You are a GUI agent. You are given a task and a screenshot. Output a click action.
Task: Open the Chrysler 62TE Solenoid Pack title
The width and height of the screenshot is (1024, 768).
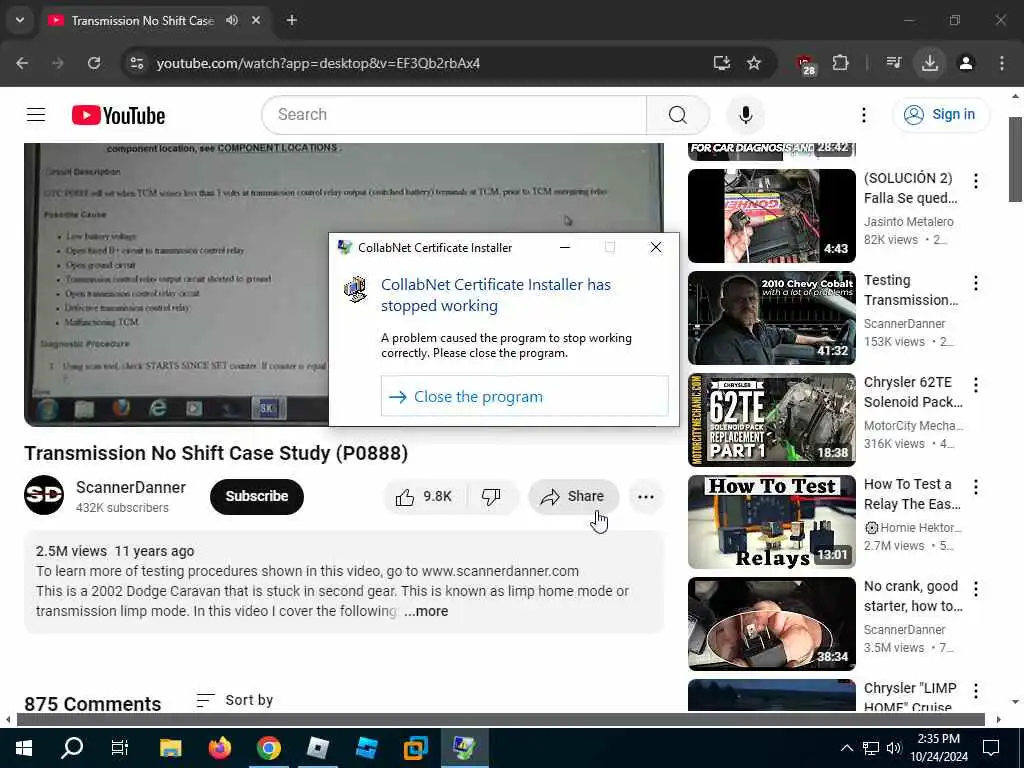pyautogui.click(x=913, y=392)
